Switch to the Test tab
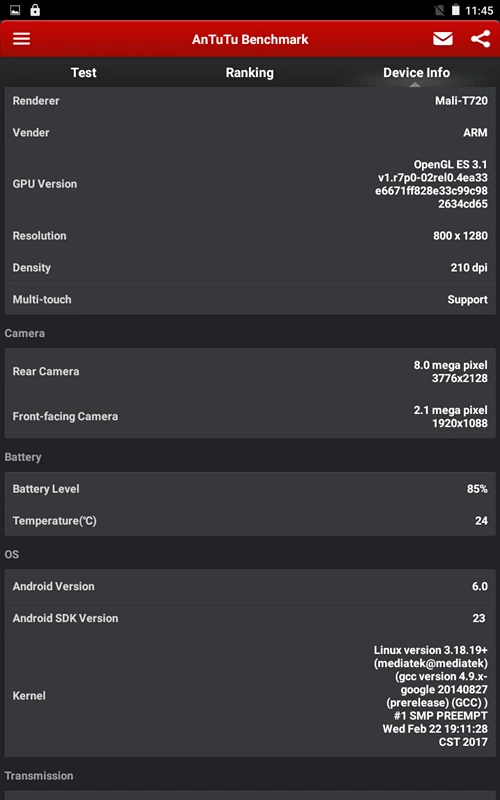Image resolution: width=500 pixels, height=800 pixels. tap(84, 72)
